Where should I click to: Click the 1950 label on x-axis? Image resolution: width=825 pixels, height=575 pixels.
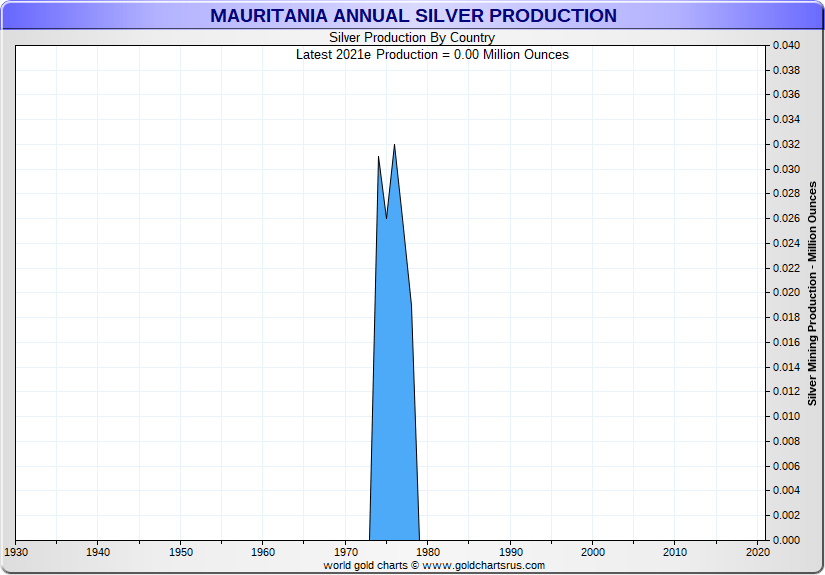click(180, 552)
